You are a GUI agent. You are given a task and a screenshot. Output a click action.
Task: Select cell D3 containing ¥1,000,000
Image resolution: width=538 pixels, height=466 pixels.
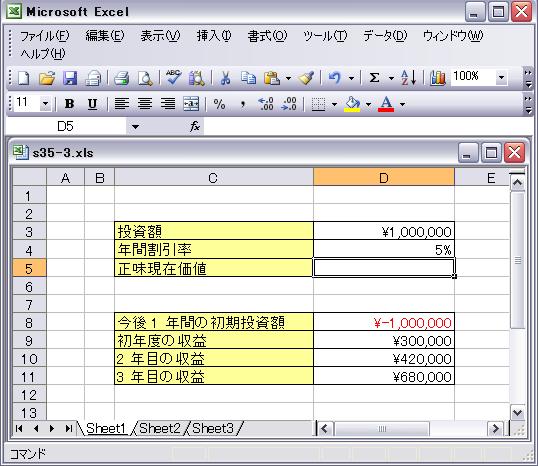click(x=384, y=231)
